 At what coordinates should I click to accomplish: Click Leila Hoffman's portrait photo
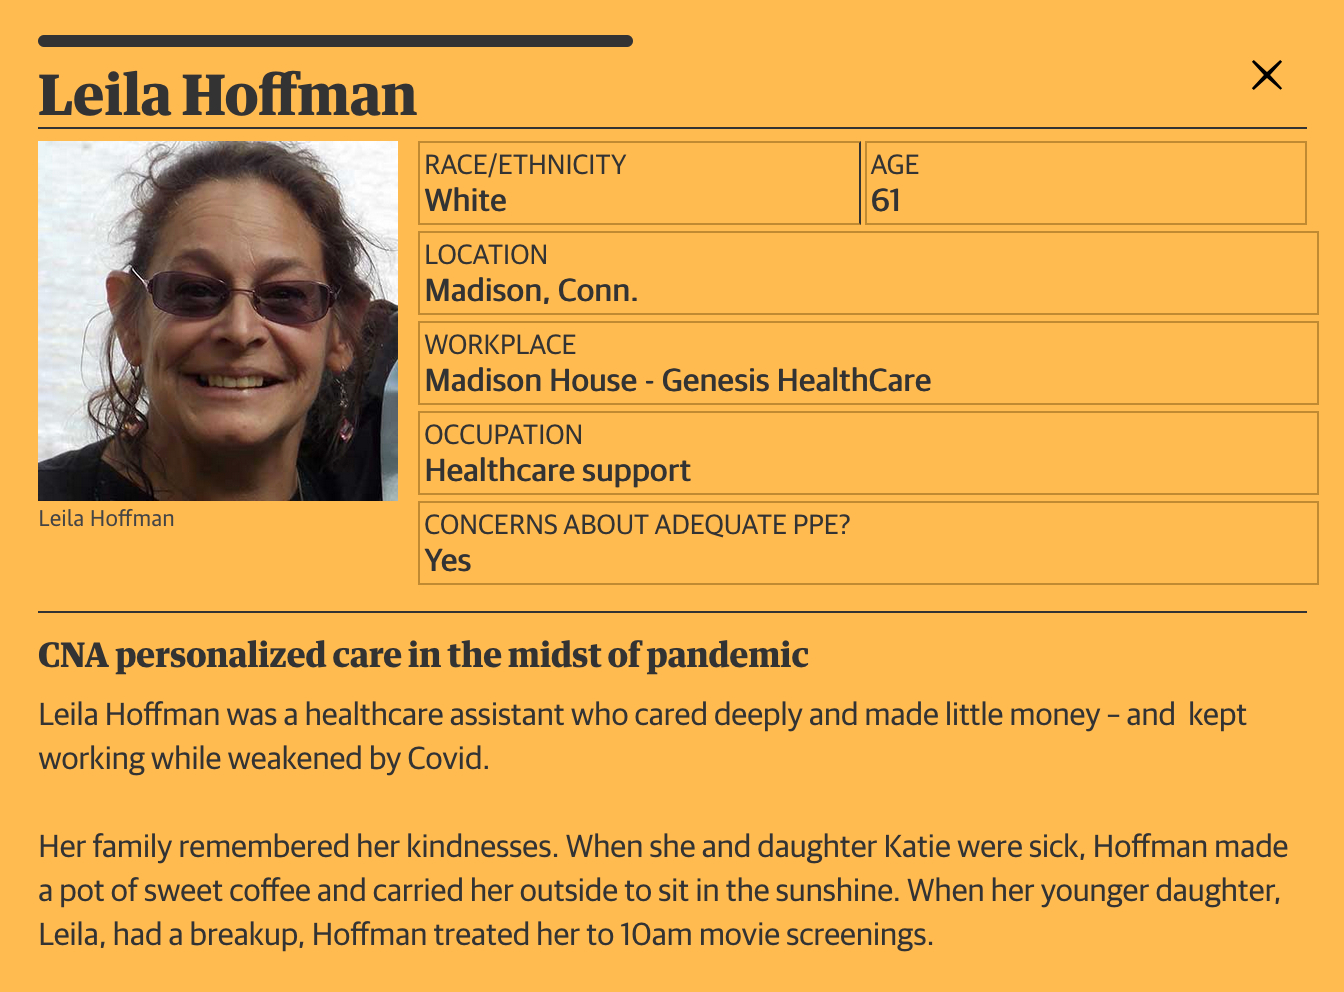(218, 320)
